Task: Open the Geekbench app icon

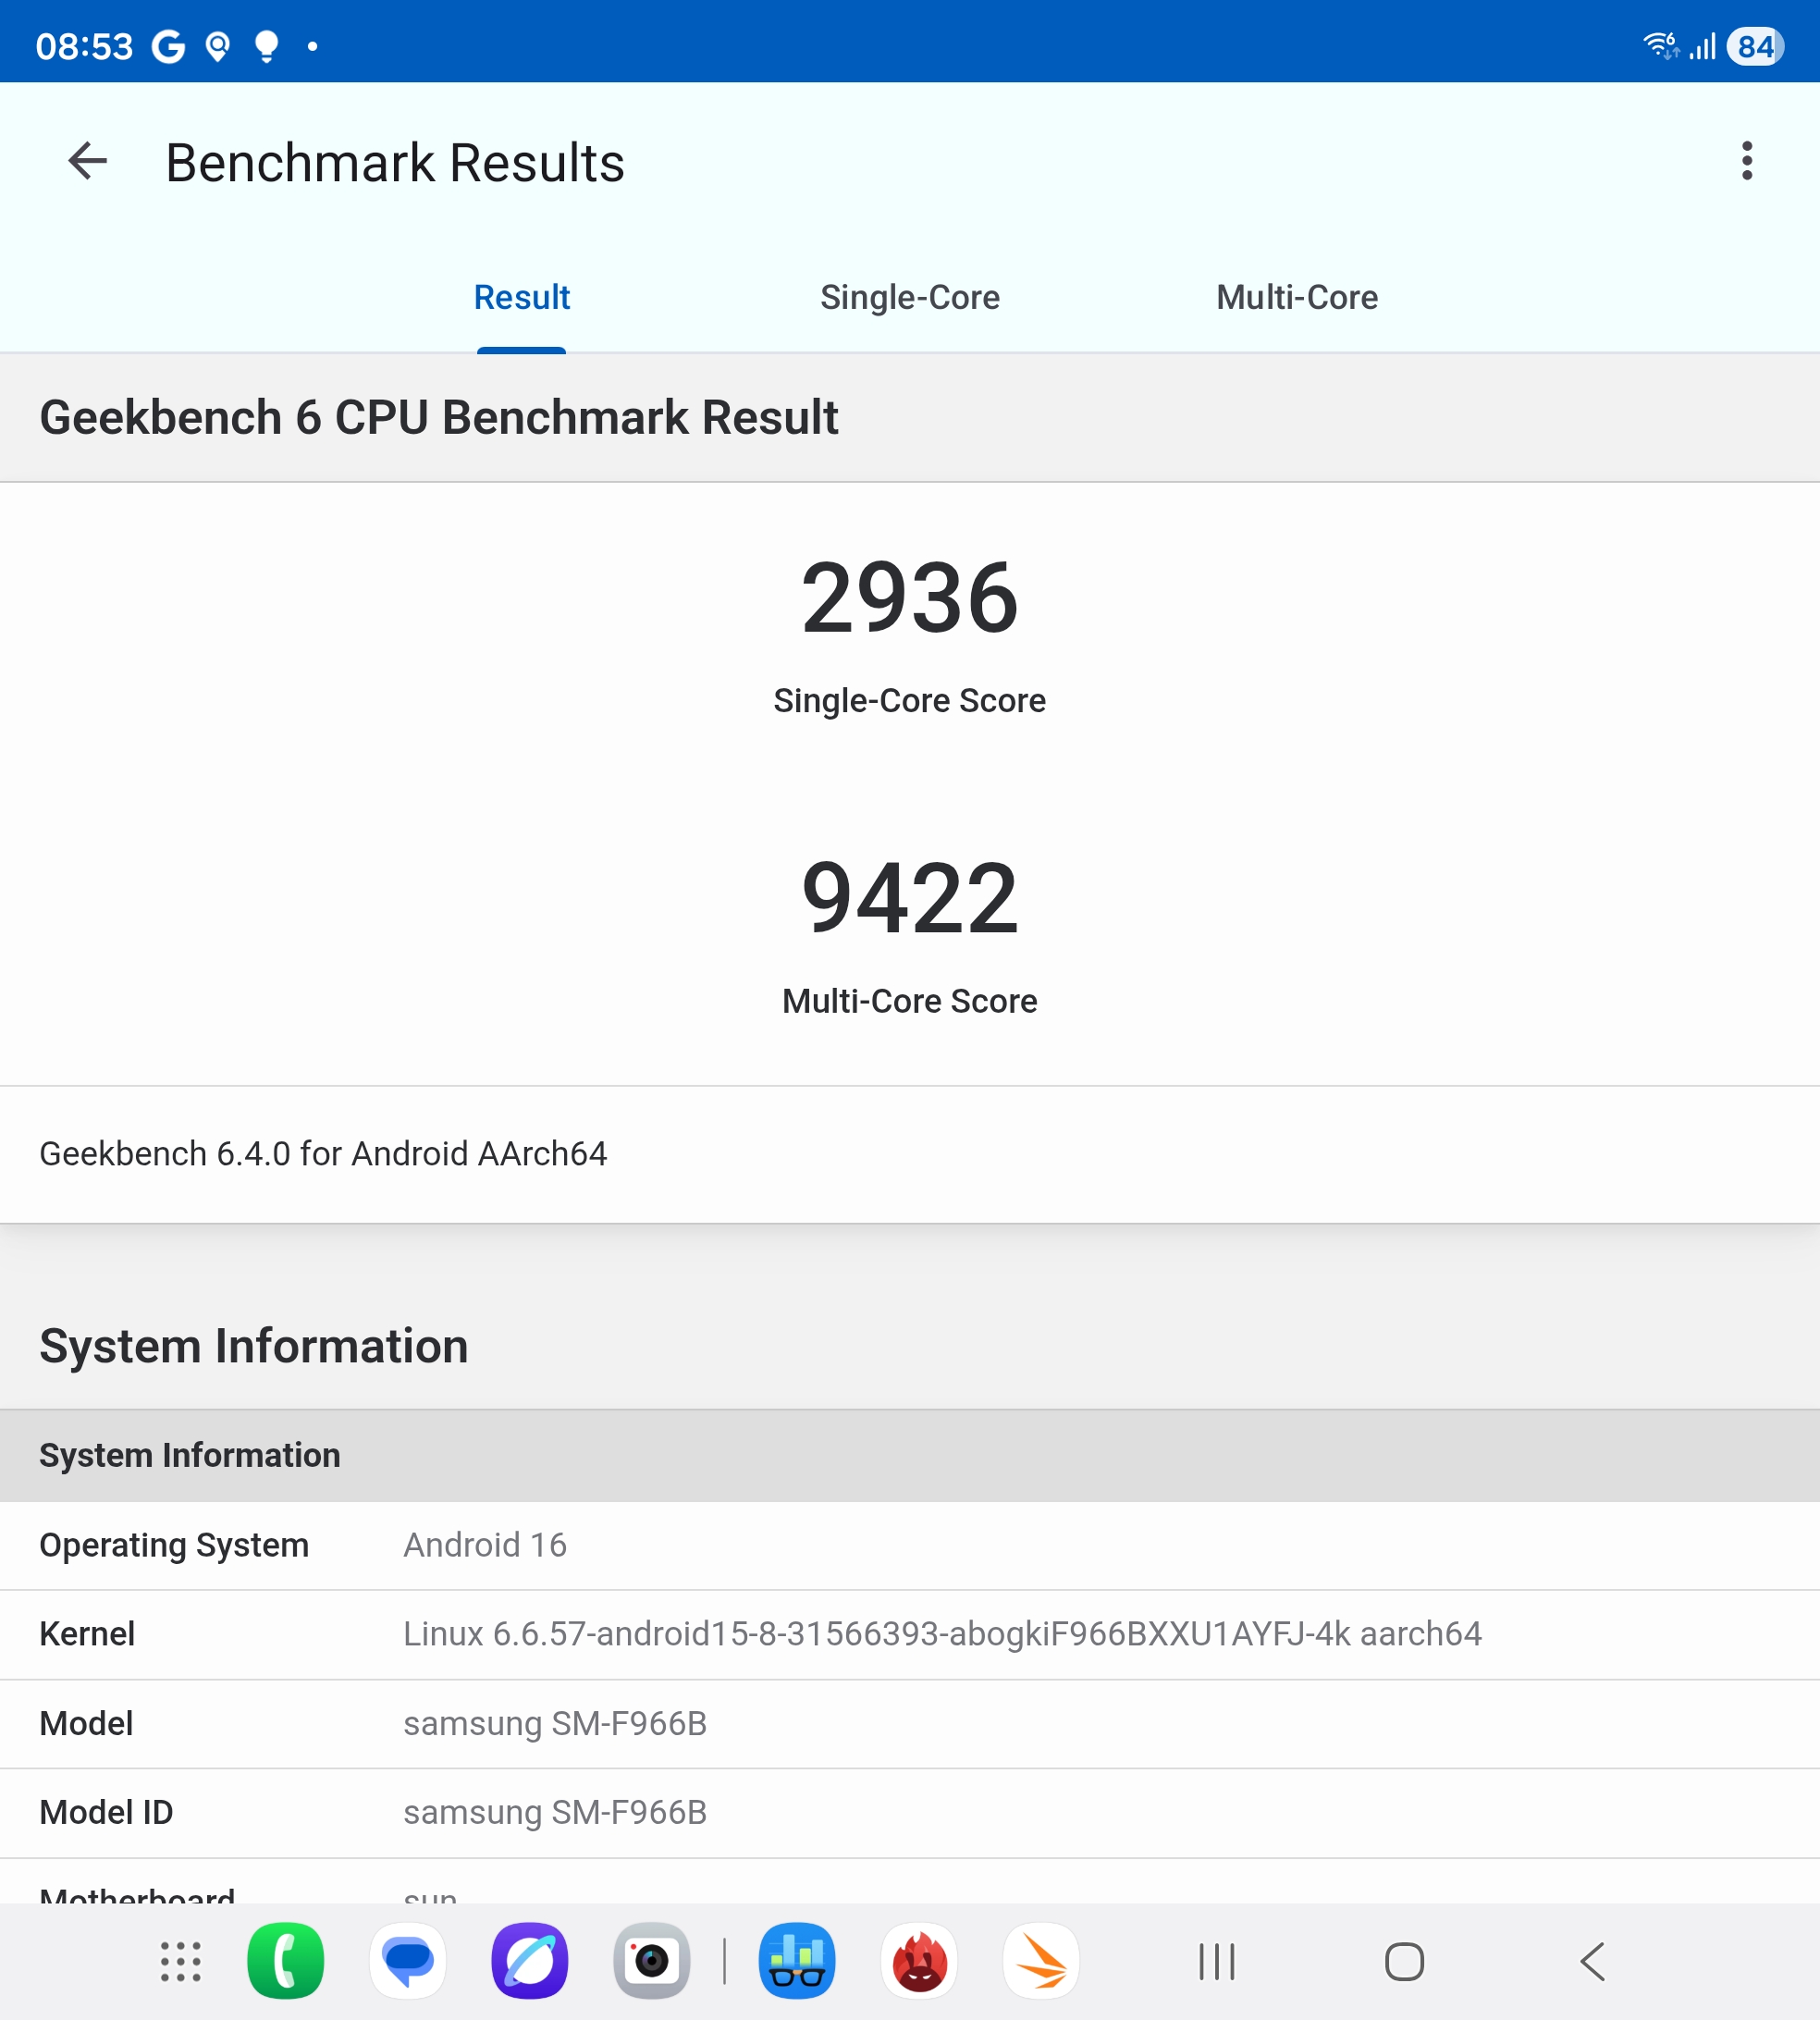Action: 797,1961
